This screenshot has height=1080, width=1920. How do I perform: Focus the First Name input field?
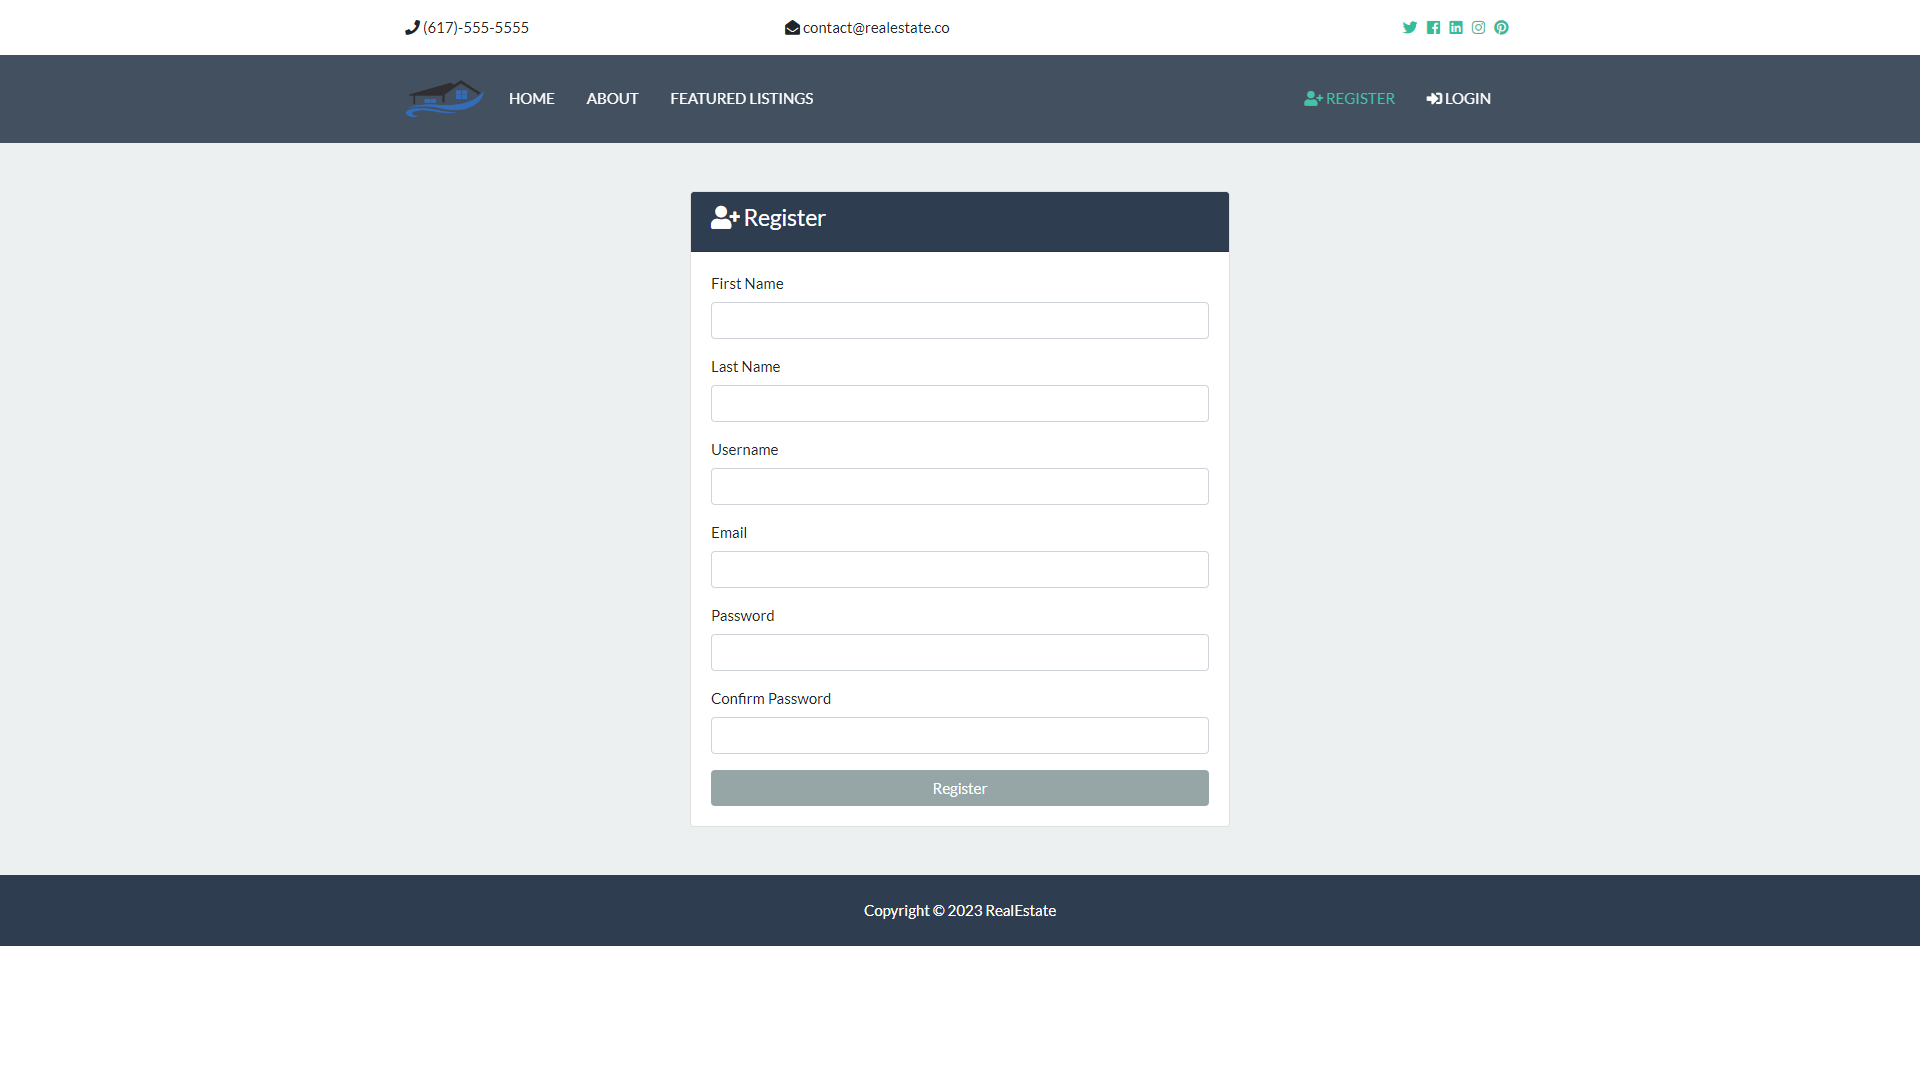point(959,321)
